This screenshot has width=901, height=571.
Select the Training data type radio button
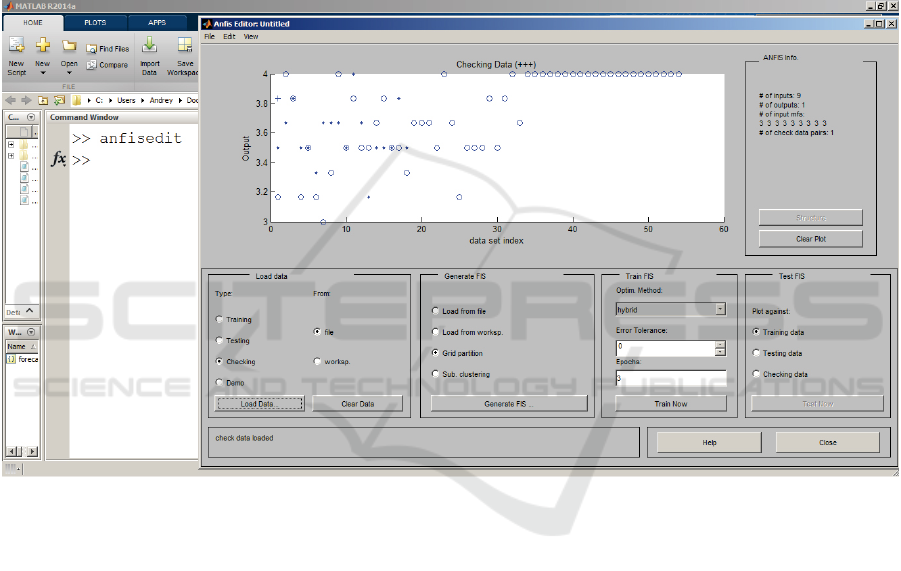tap(220, 320)
